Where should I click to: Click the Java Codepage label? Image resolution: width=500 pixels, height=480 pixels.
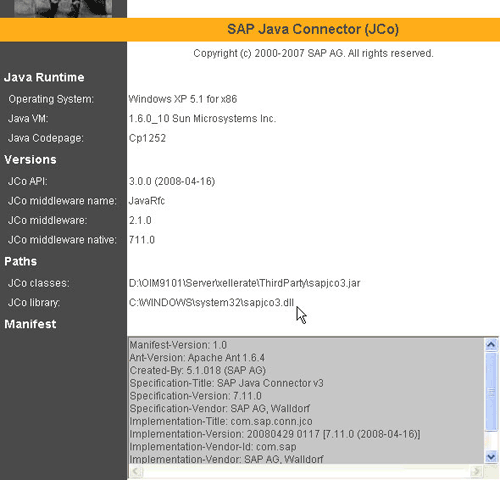point(46,138)
